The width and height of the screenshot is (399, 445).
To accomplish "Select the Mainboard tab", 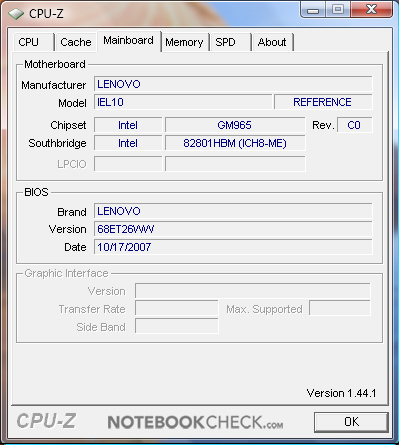I will click(x=129, y=41).
